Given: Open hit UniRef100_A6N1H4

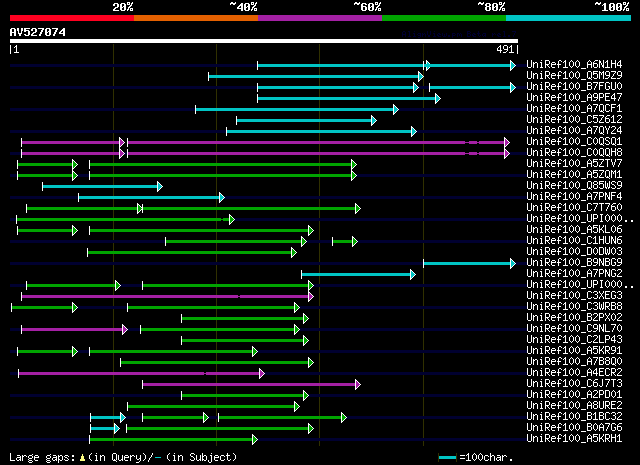Looking at the screenshot, I should pos(574,65).
